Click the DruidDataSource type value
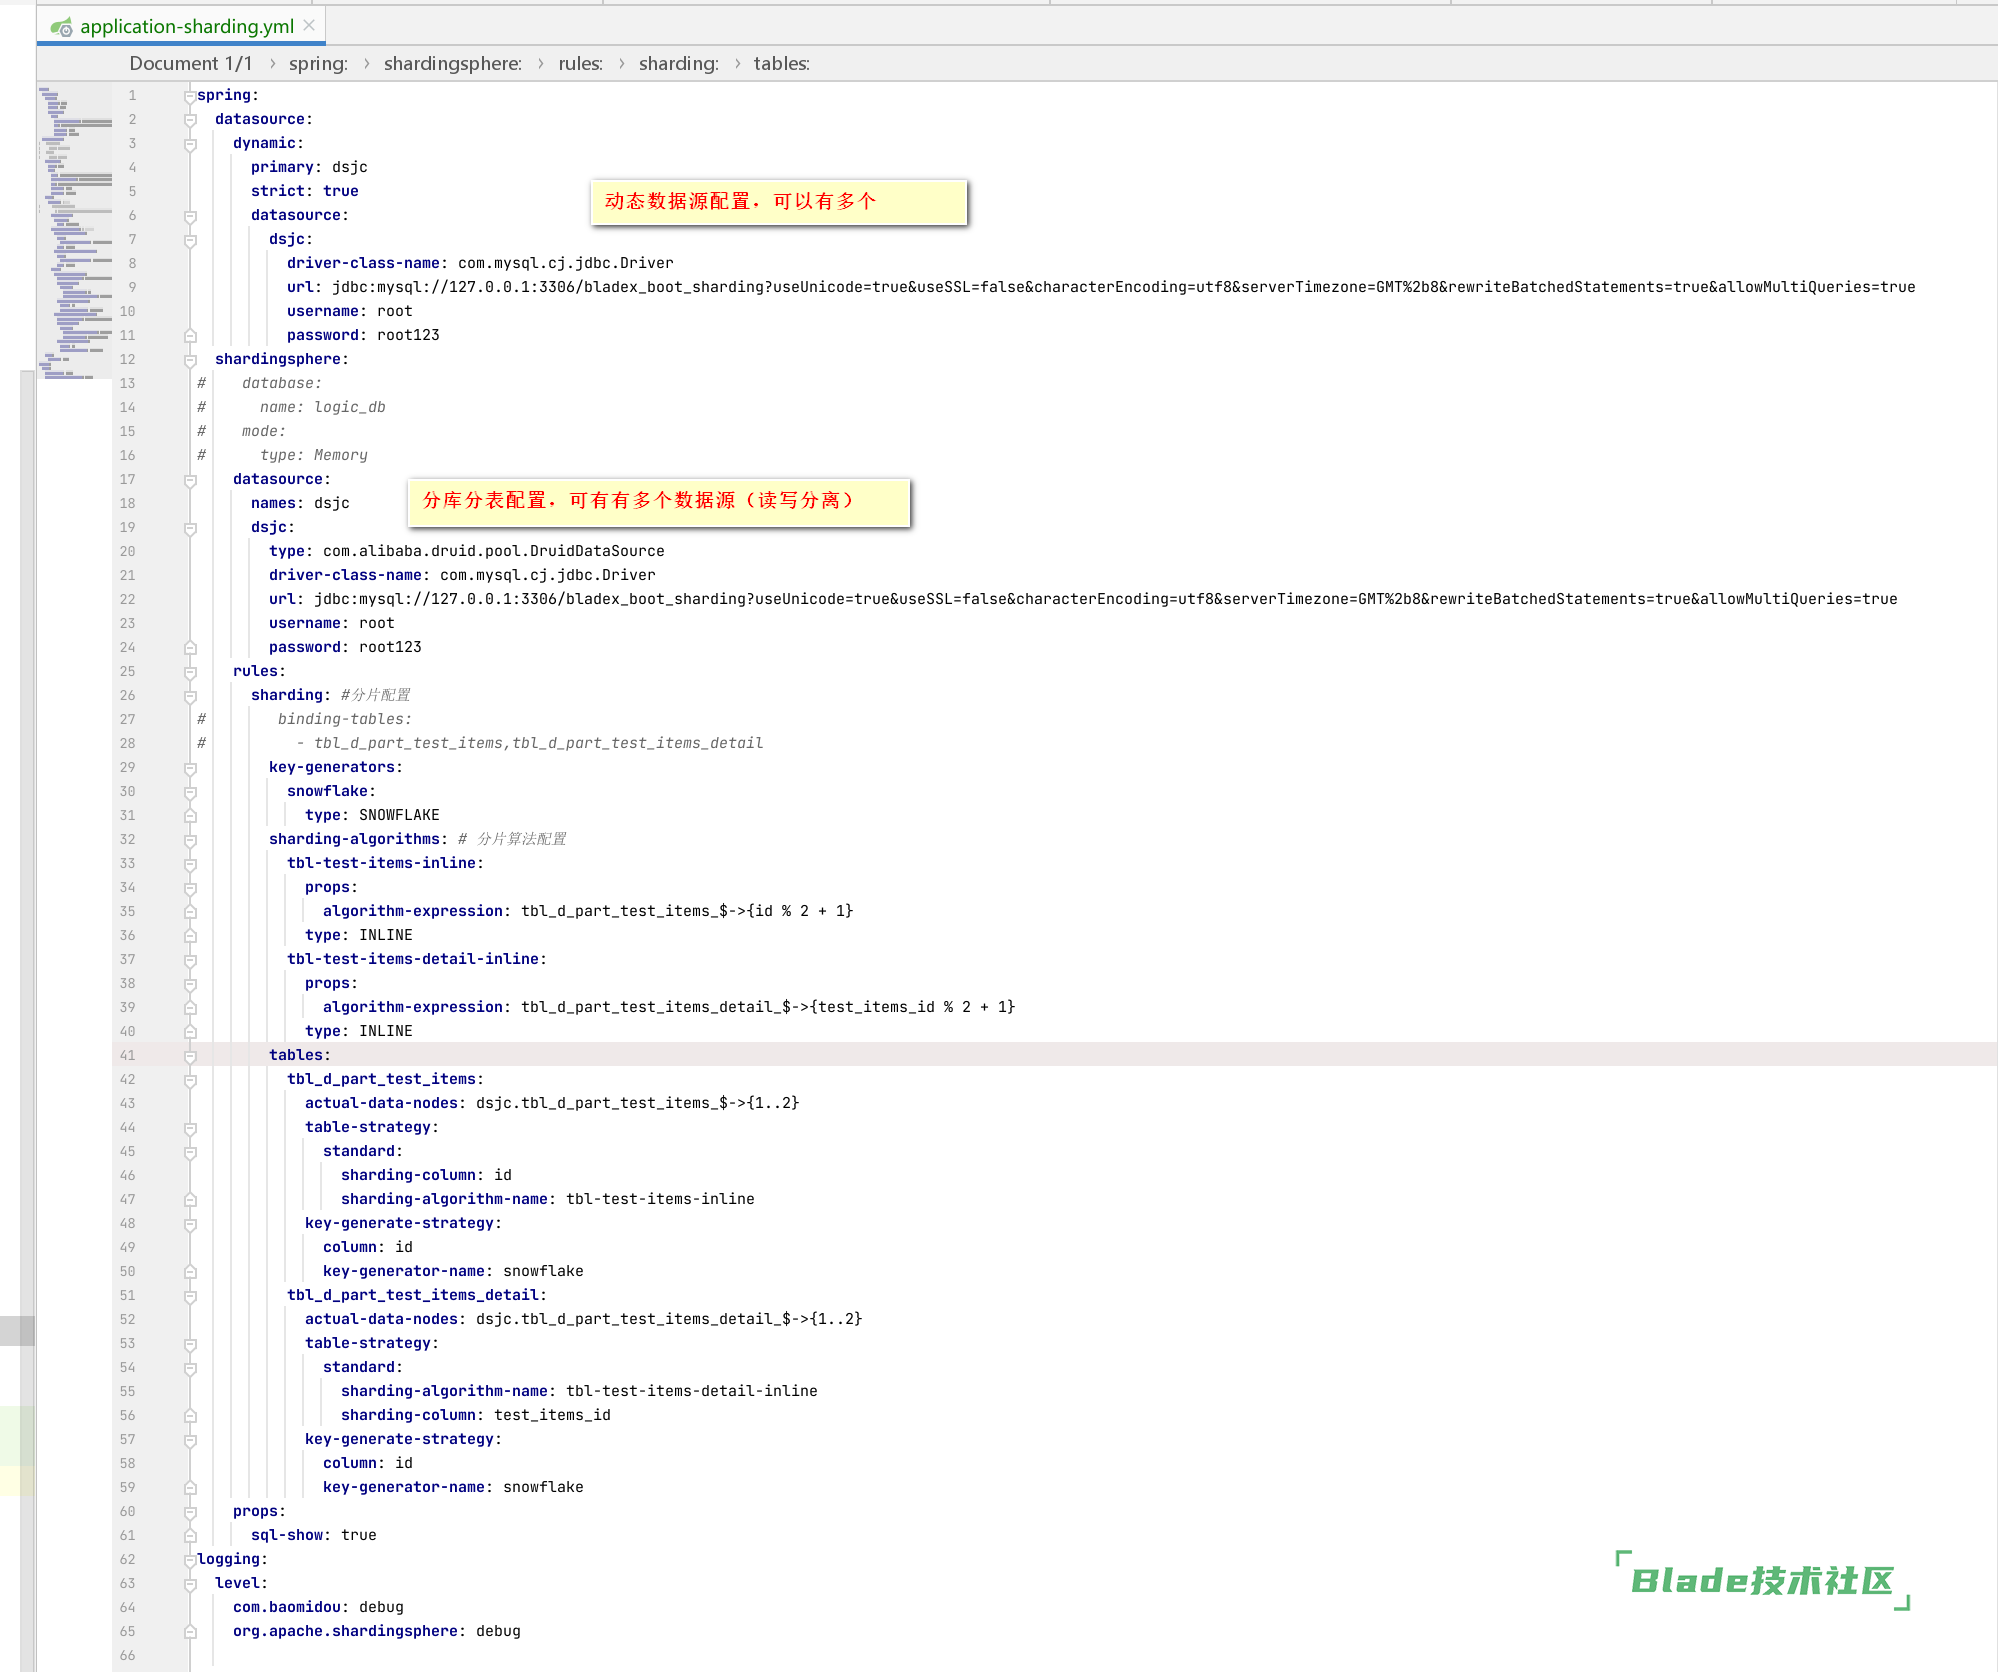 click(x=493, y=551)
